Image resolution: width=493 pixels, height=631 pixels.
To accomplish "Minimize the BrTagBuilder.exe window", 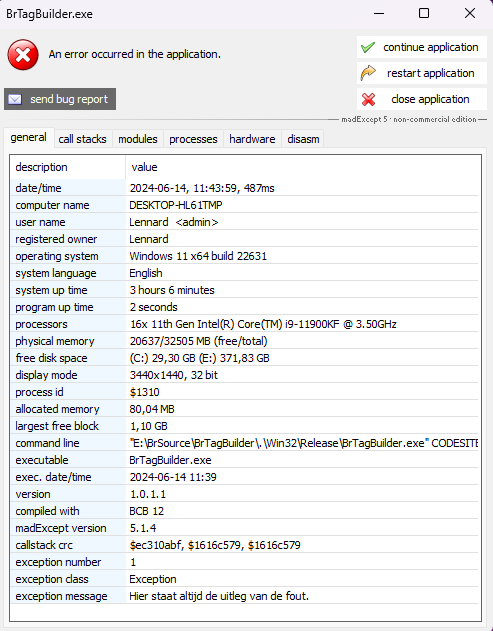I will point(379,13).
